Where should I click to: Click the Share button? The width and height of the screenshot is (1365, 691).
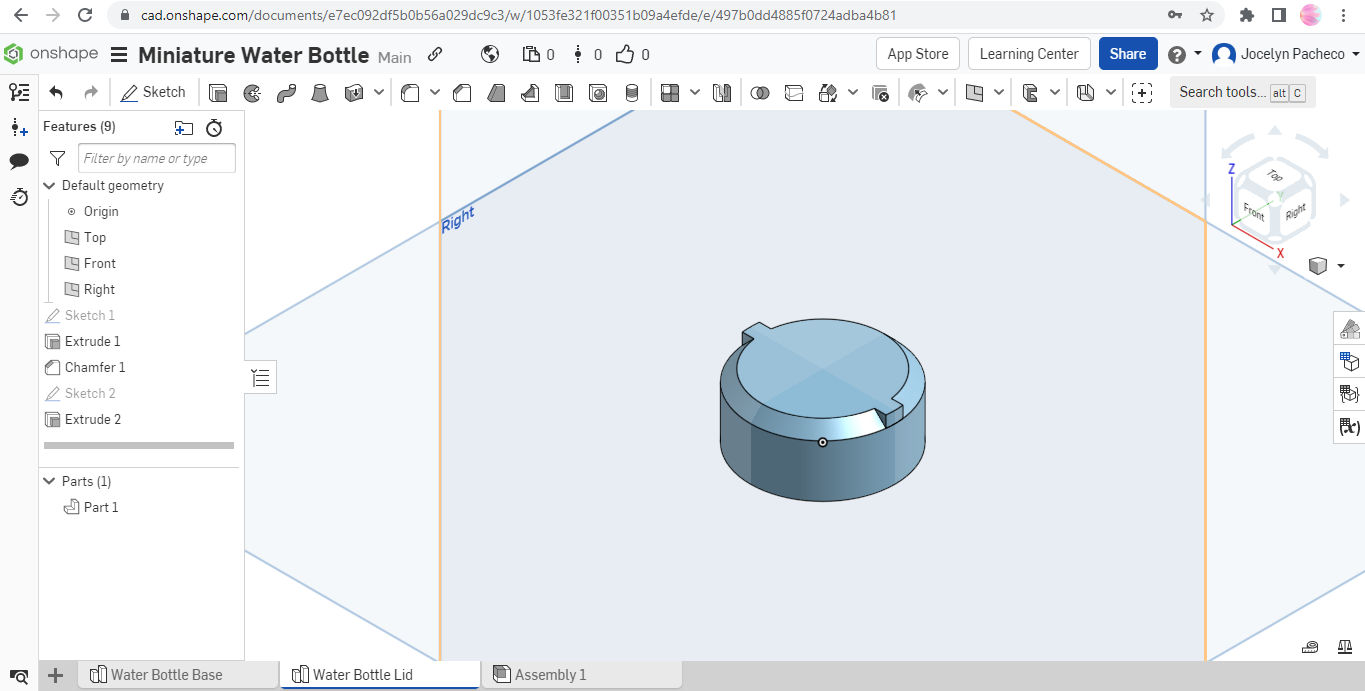1128,54
